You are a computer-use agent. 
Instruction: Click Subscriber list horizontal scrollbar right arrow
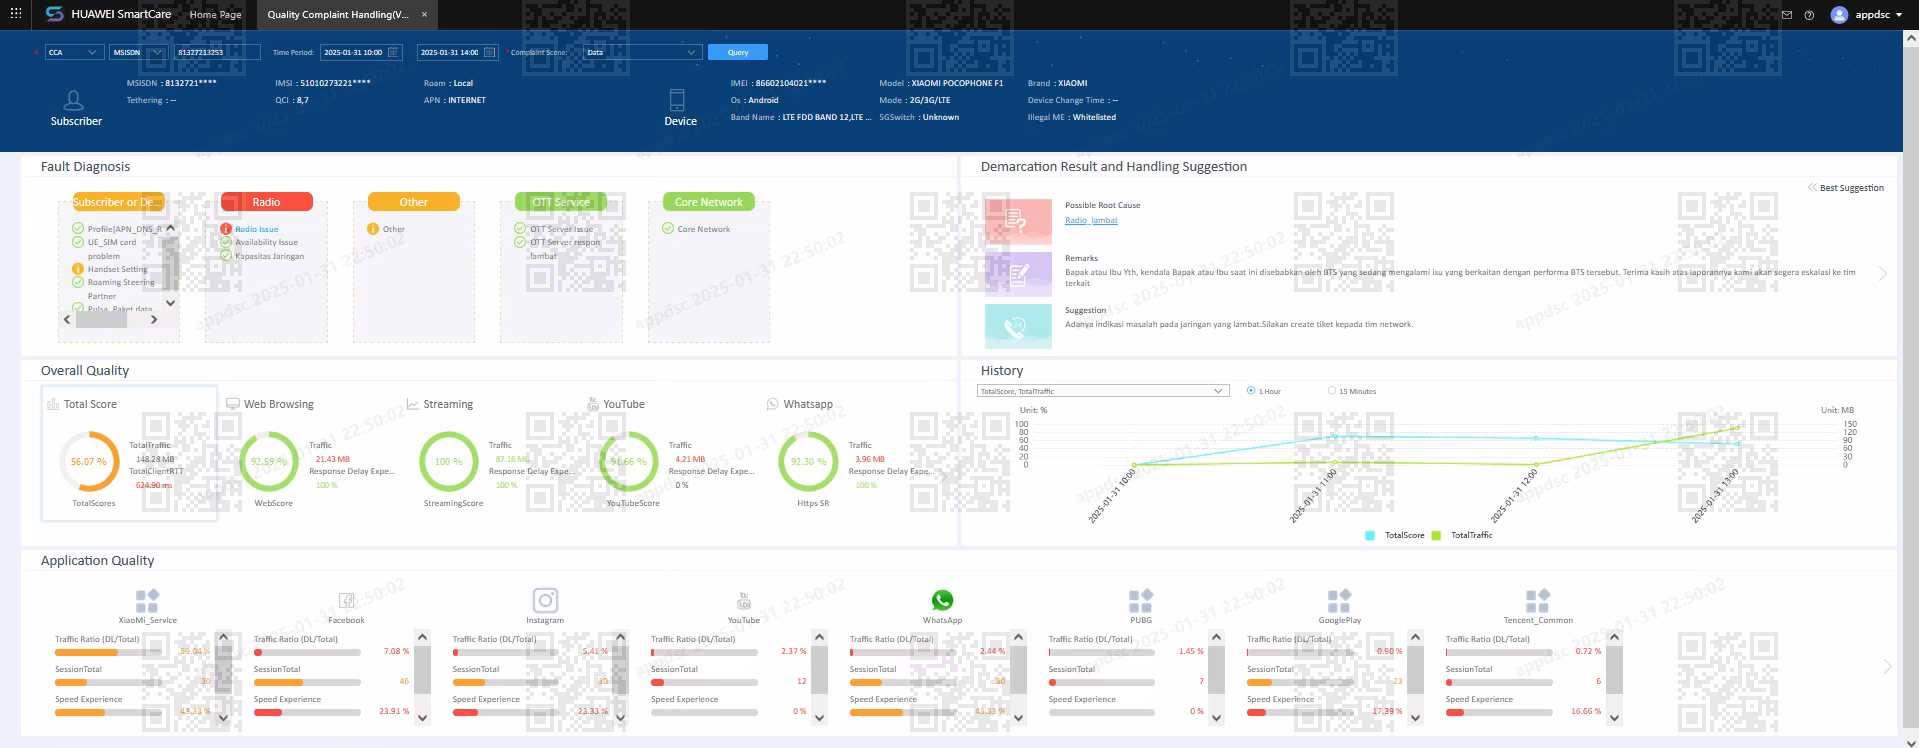[154, 320]
